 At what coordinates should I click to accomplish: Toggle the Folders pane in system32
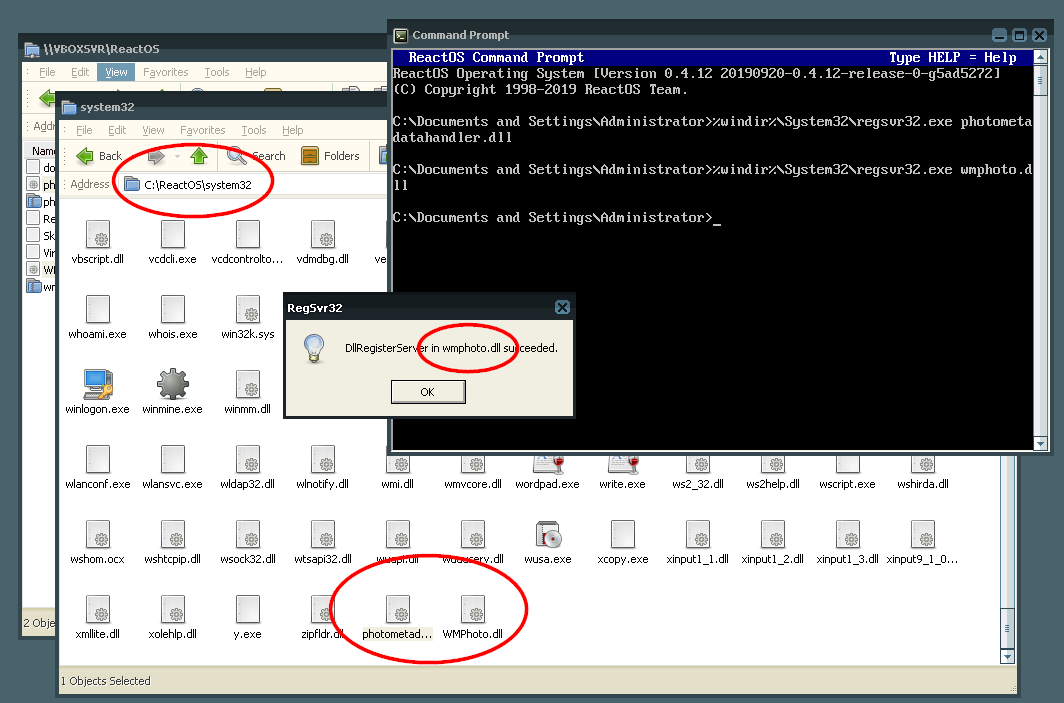coord(330,156)
